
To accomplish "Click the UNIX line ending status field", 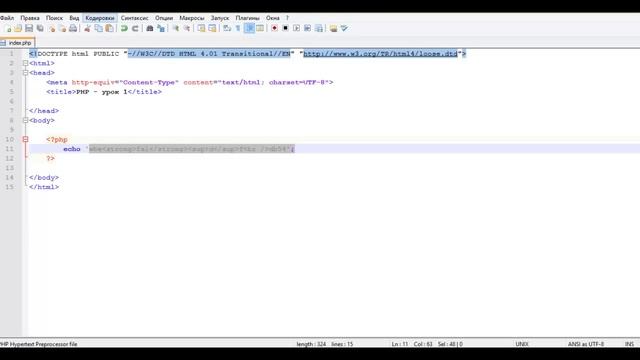I will pyautogui.click(x=522, y=344).
